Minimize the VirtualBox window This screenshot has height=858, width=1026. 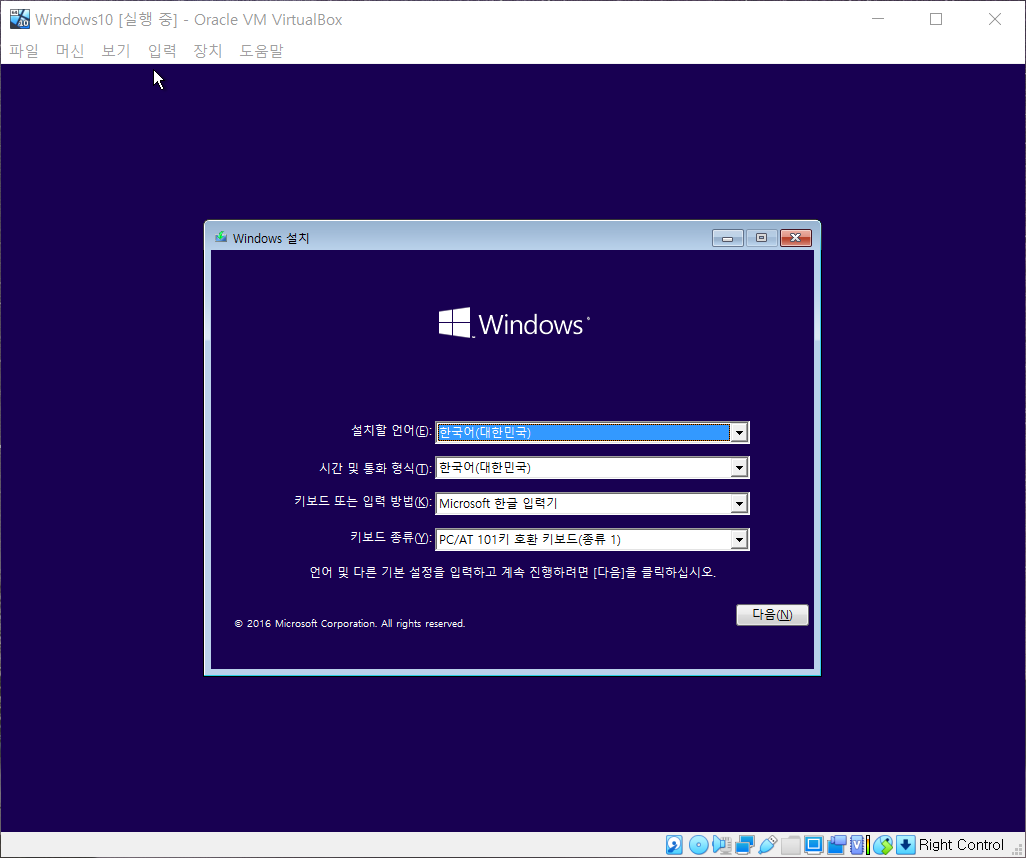pyautogui.click(x=878, y=19)
